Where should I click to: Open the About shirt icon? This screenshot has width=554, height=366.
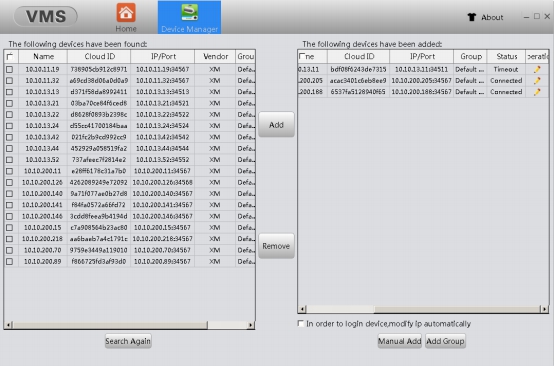[x=471, y=17]
